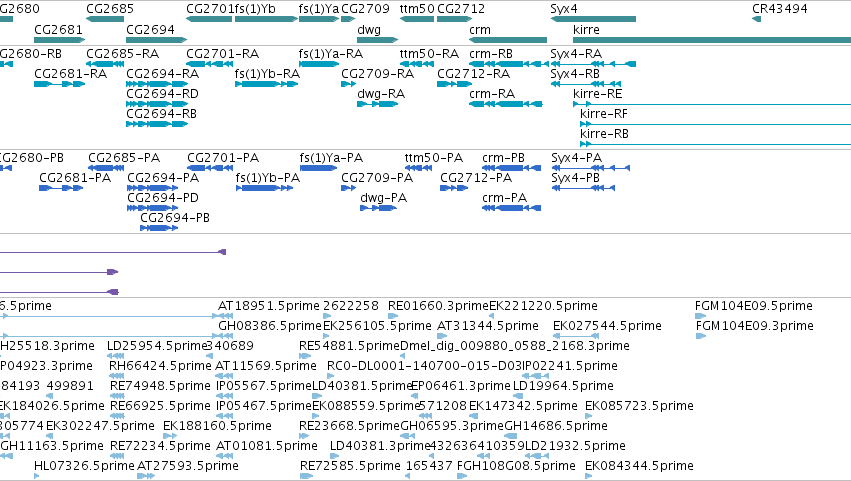This screenshot has height=481, width=851.
Task: Click the 'CR43494' gene label
Action: [x=779, y=9]
